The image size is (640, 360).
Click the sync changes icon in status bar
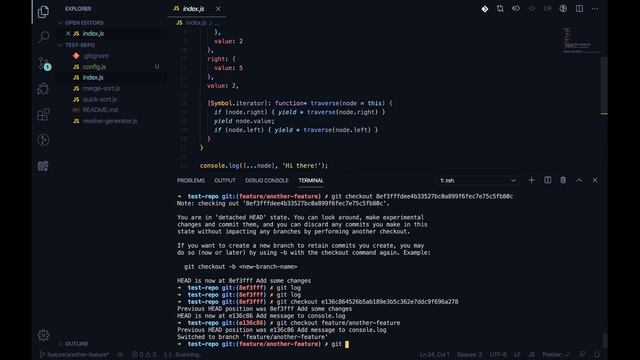point(120,355)
